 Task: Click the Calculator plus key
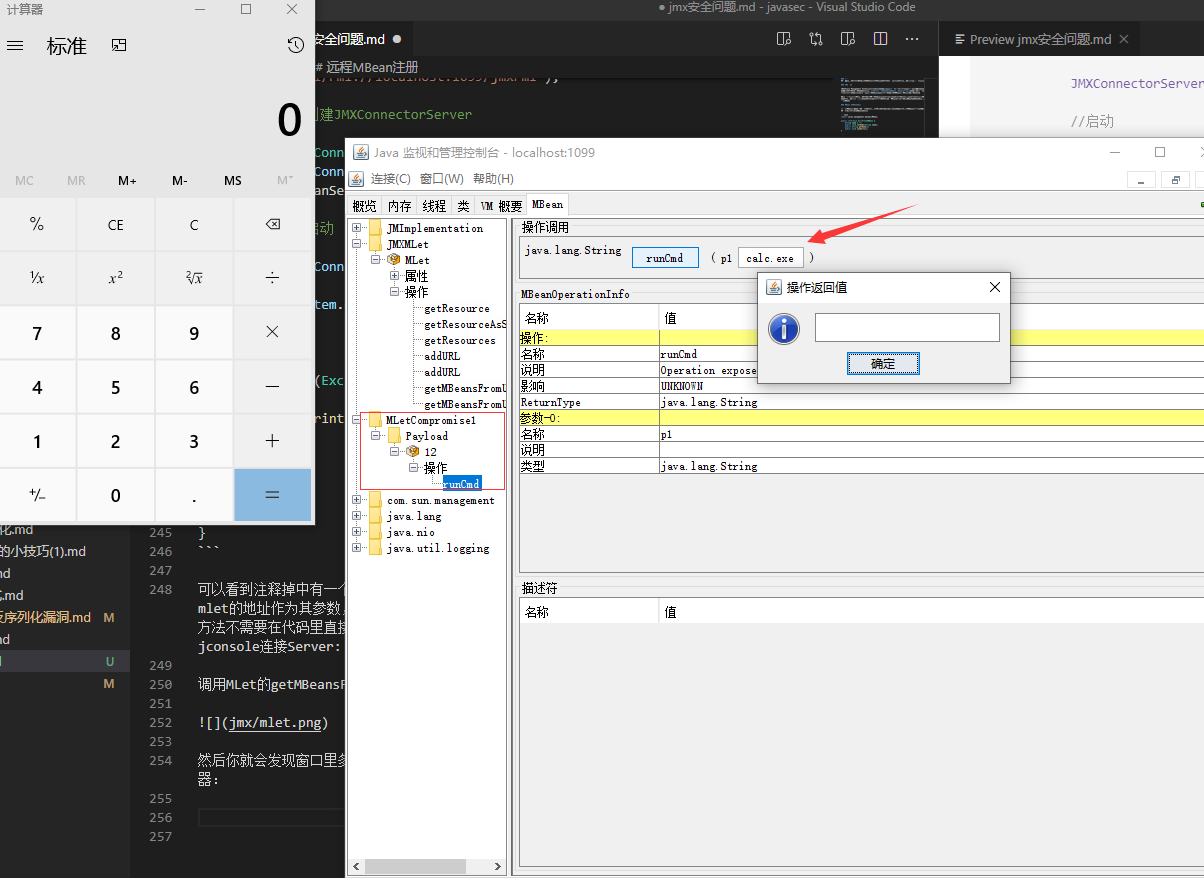pyautogui.click(x=272, y=440)
